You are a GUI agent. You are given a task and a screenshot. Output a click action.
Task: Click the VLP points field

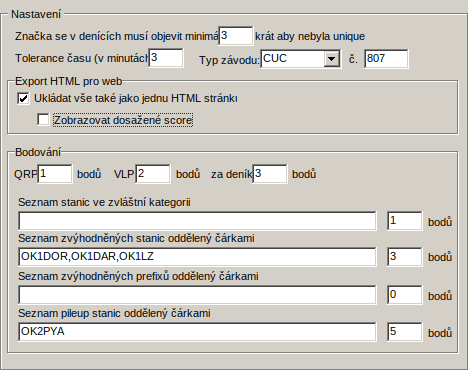(153, 174)
